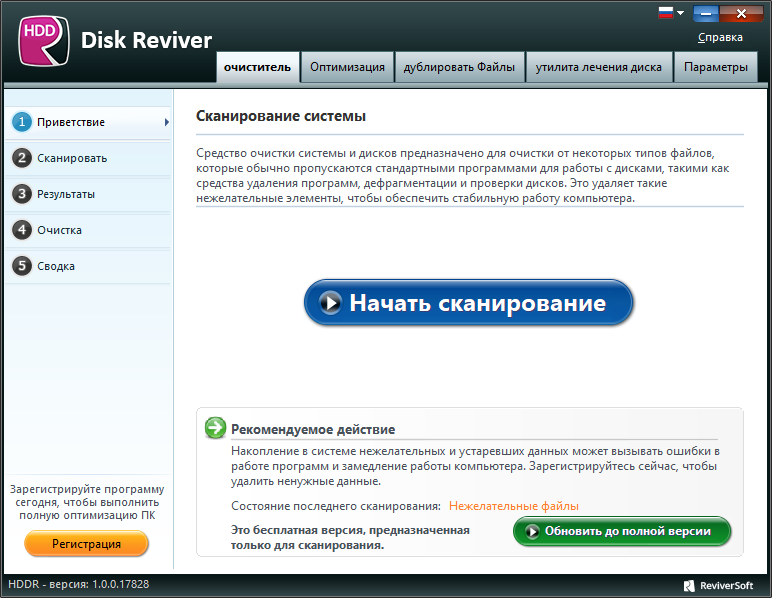Screen dimensions: 772x598
Task: Open the Оптимизация tab
Action: (347, 67)
